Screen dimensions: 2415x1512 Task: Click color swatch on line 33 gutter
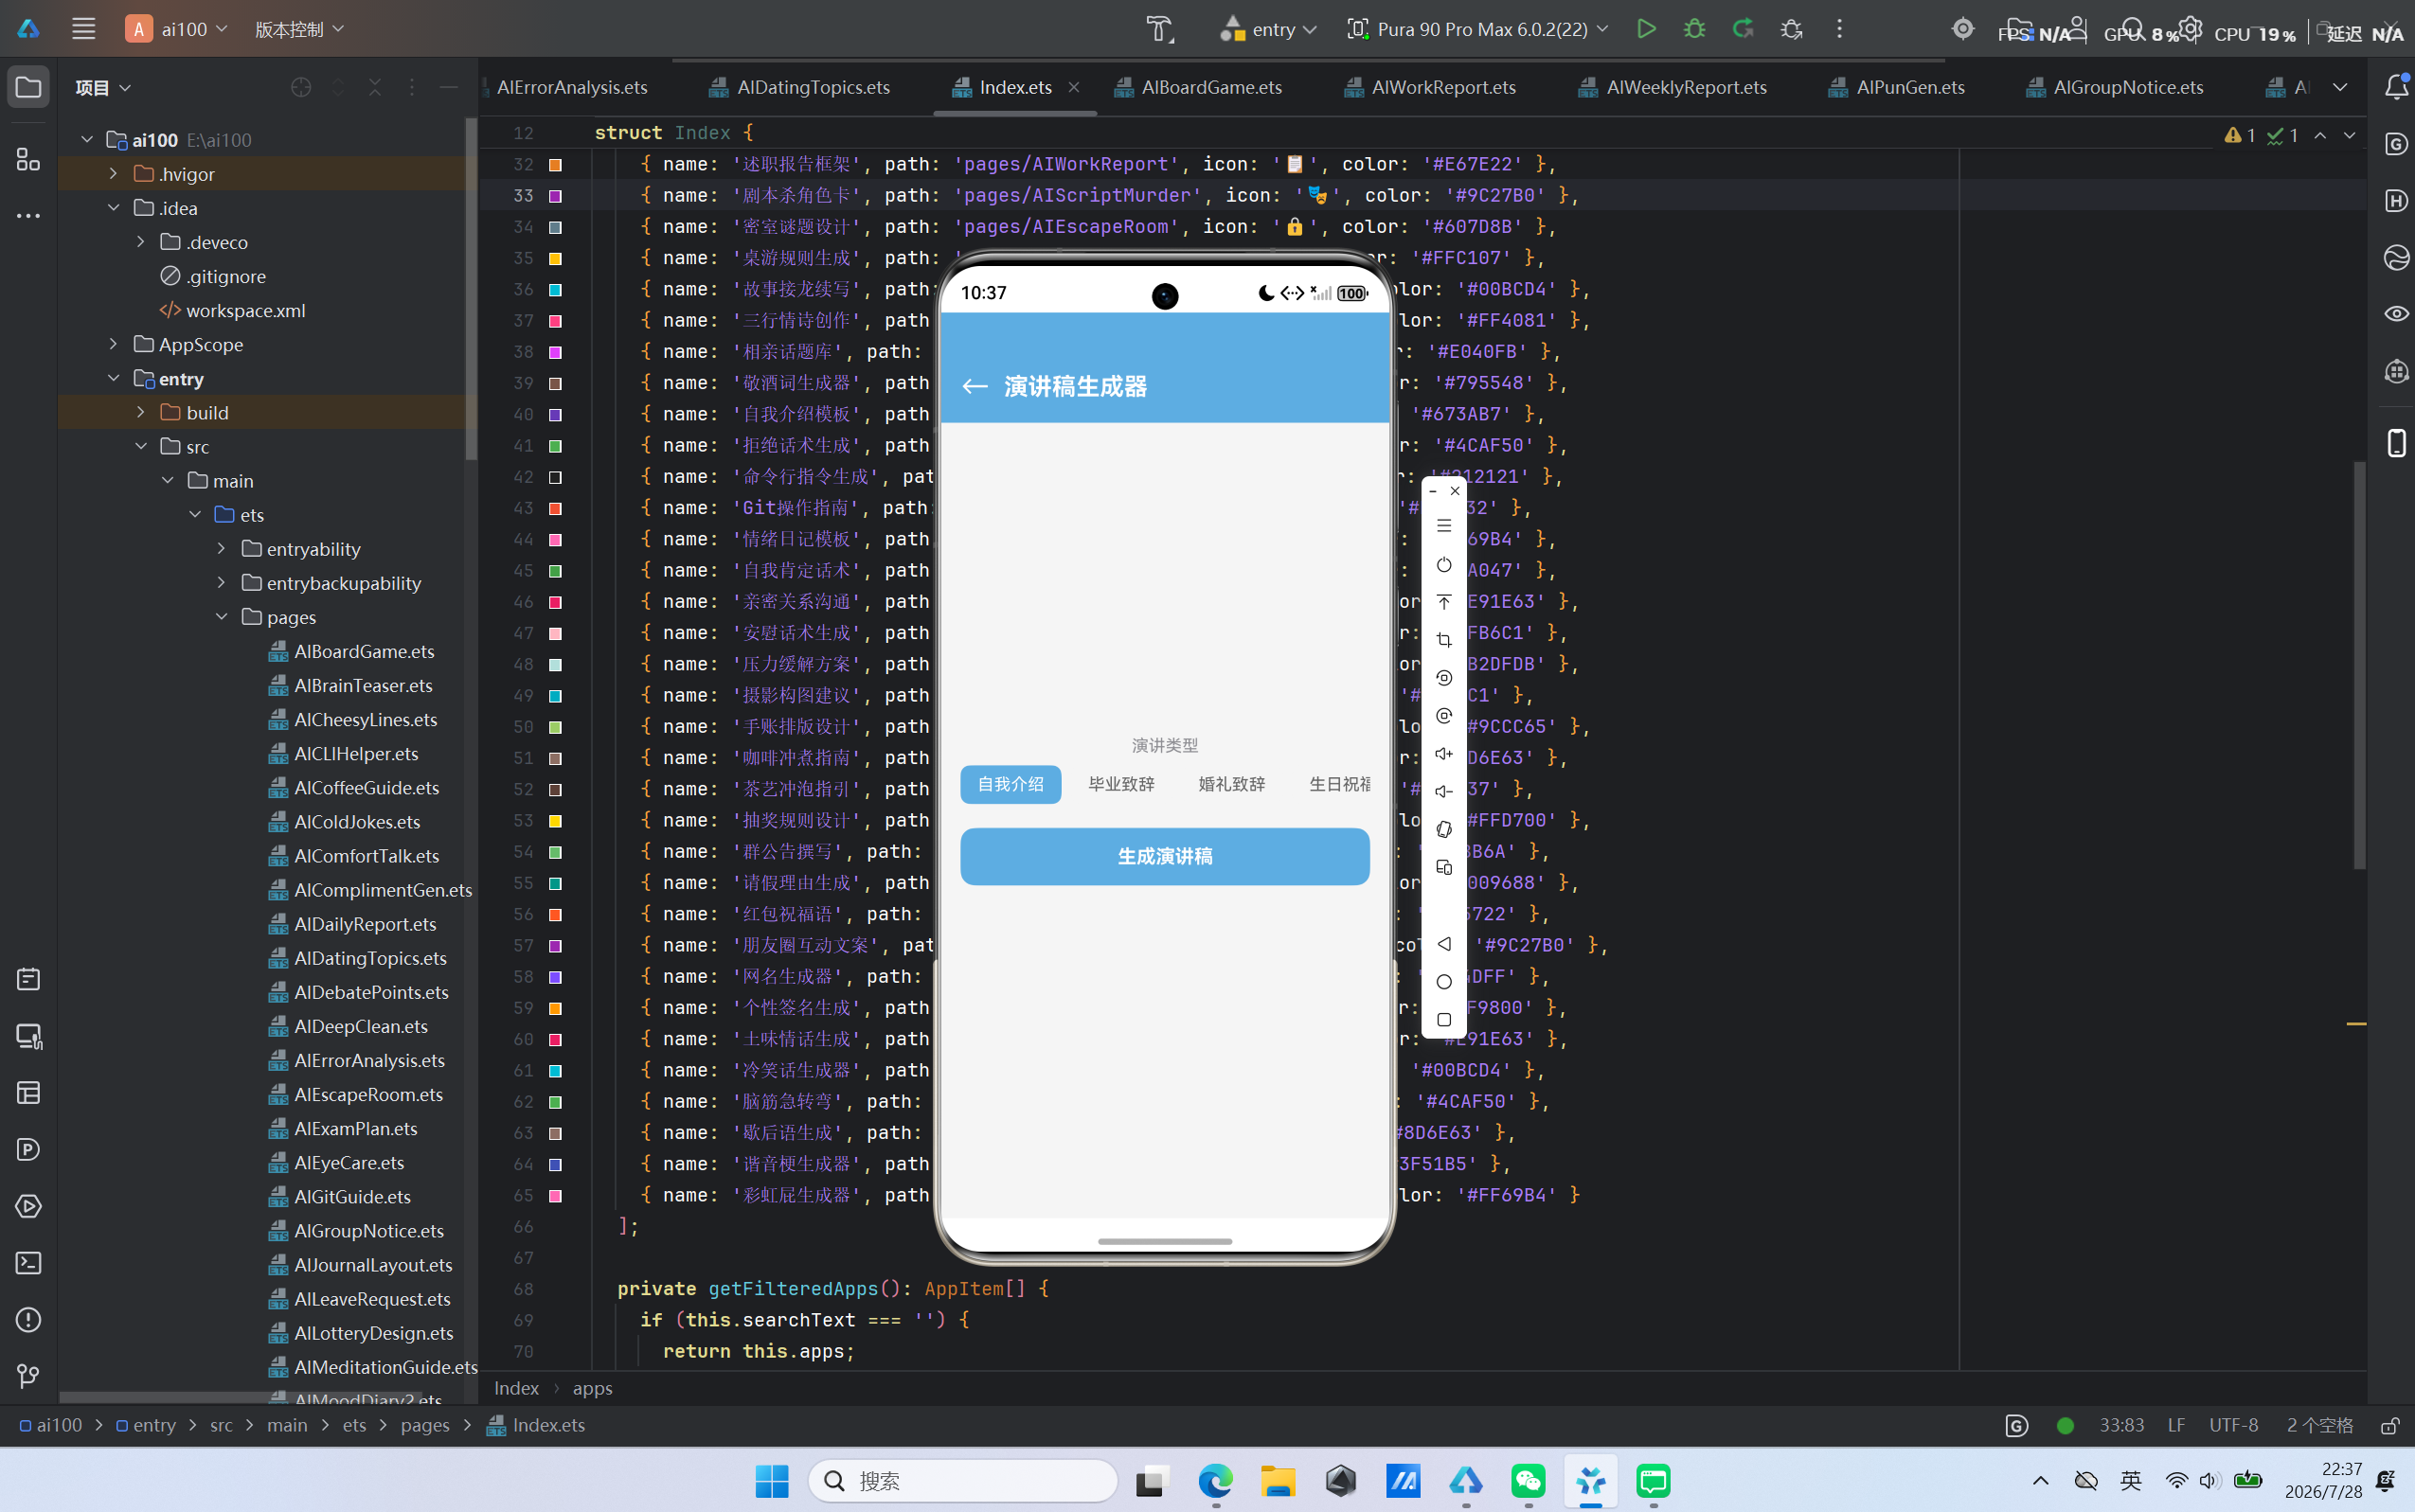[x=555, y=195]
